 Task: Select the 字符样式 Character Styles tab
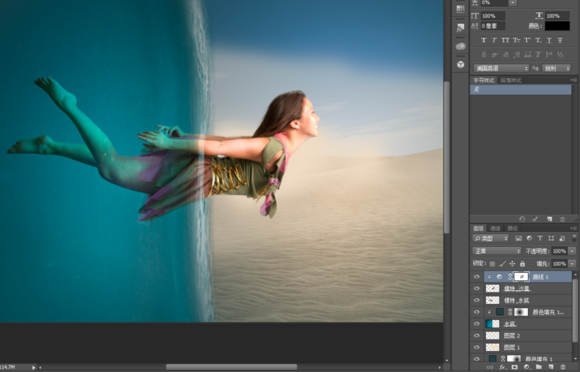click(x=484, y=80)
